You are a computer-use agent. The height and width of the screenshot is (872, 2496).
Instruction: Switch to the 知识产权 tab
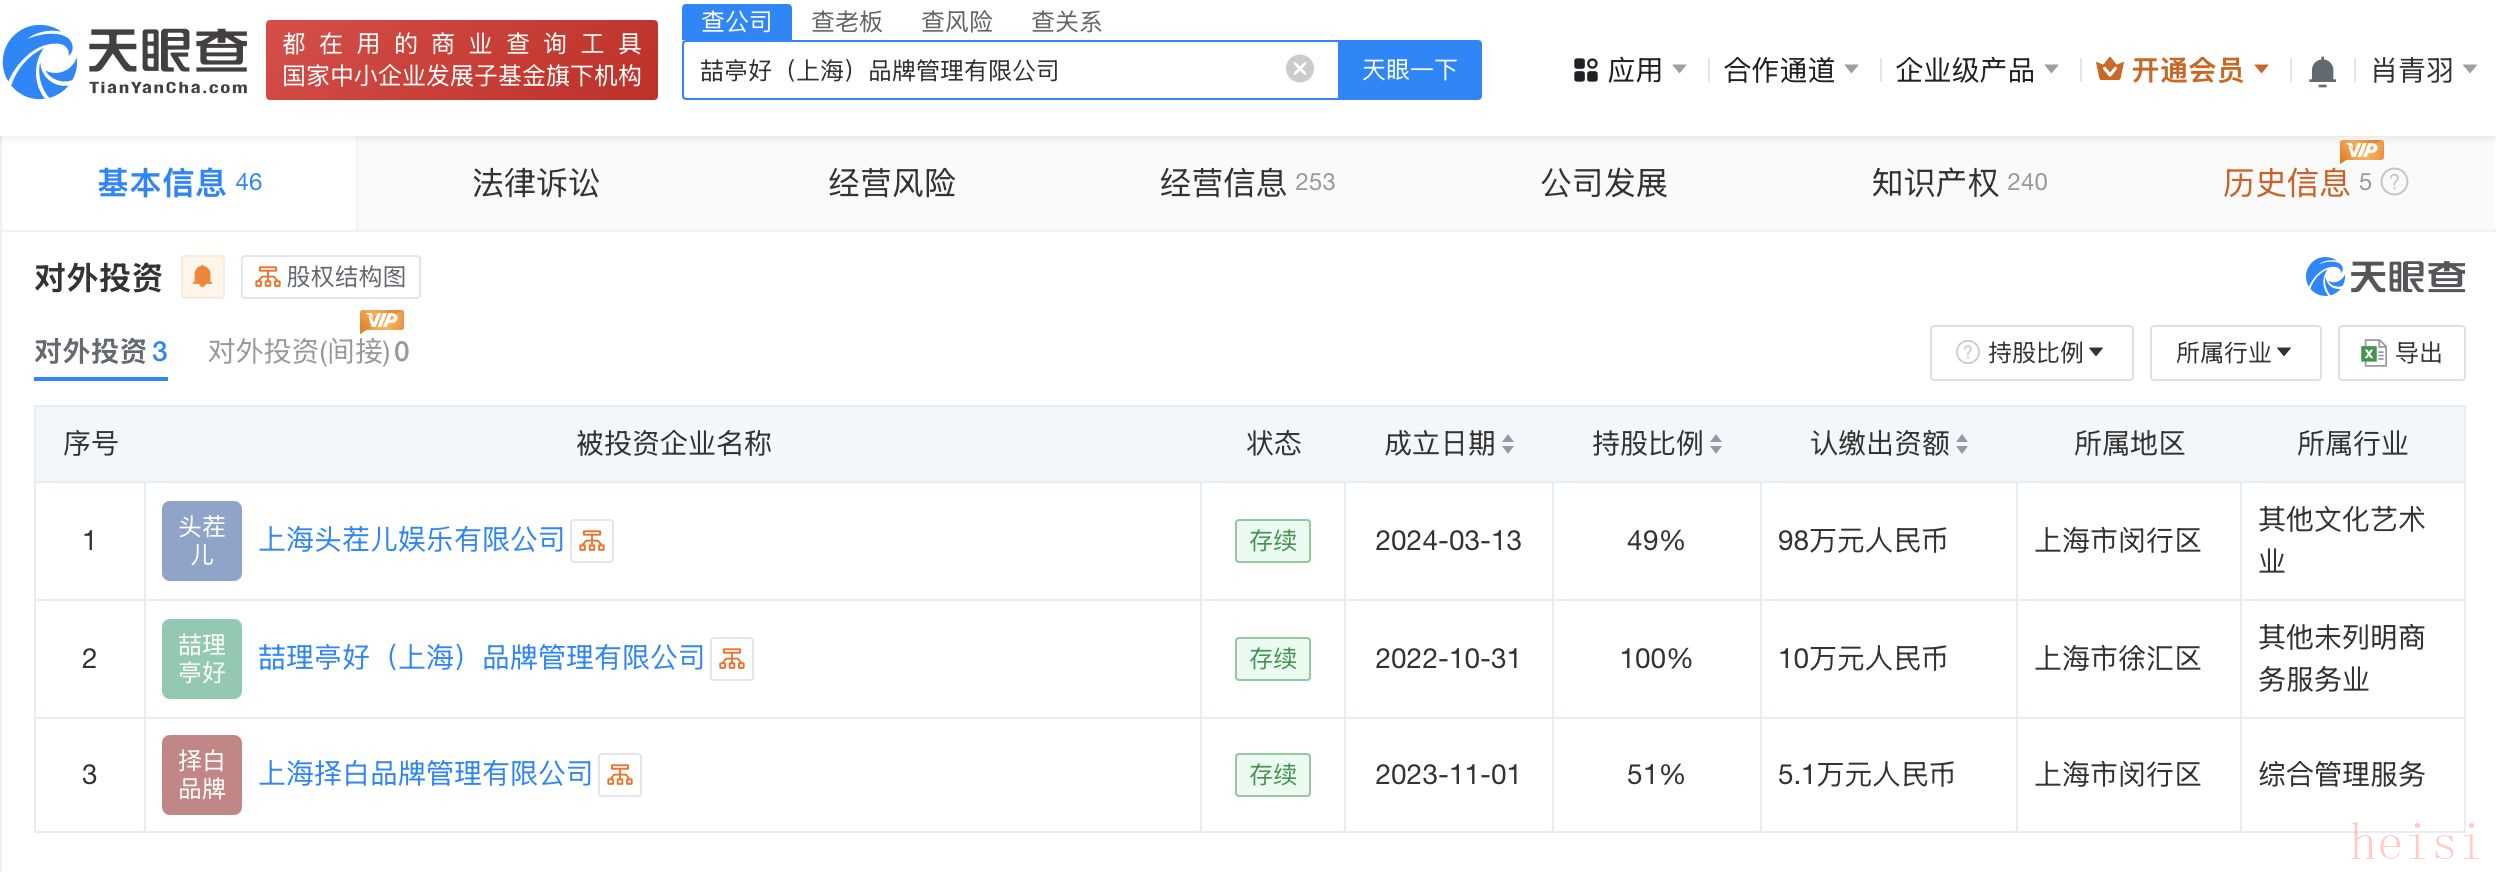(x=1959, y=183)
